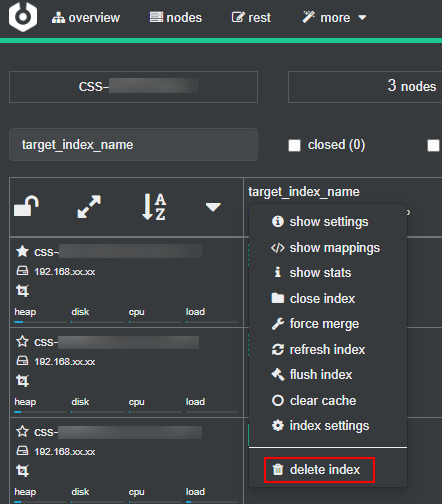
Task: Expand the caret dropdown next to the sort icon
Action: pyautogui.click(x=213, y=207)
